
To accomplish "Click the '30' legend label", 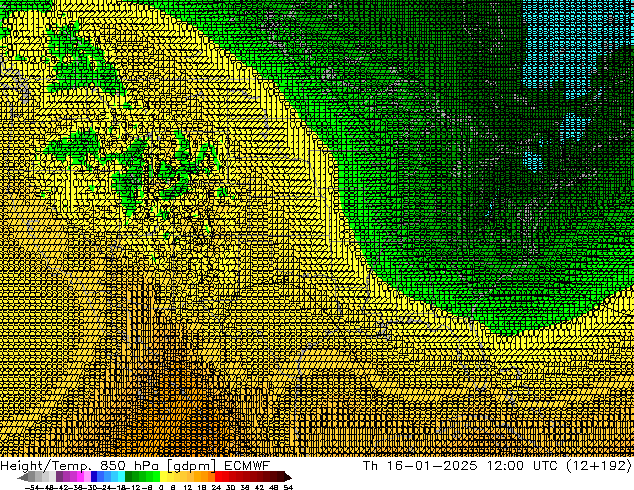I will 230,488.
